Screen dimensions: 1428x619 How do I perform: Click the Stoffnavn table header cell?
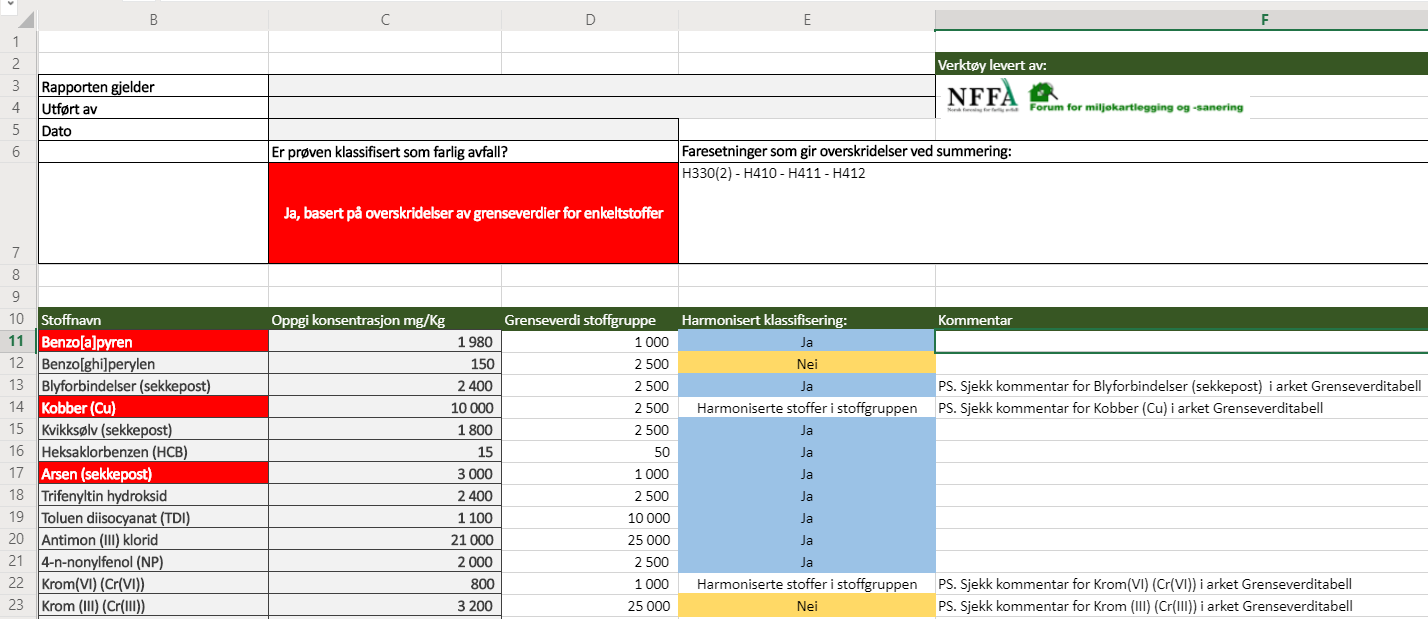click(152, 320)
